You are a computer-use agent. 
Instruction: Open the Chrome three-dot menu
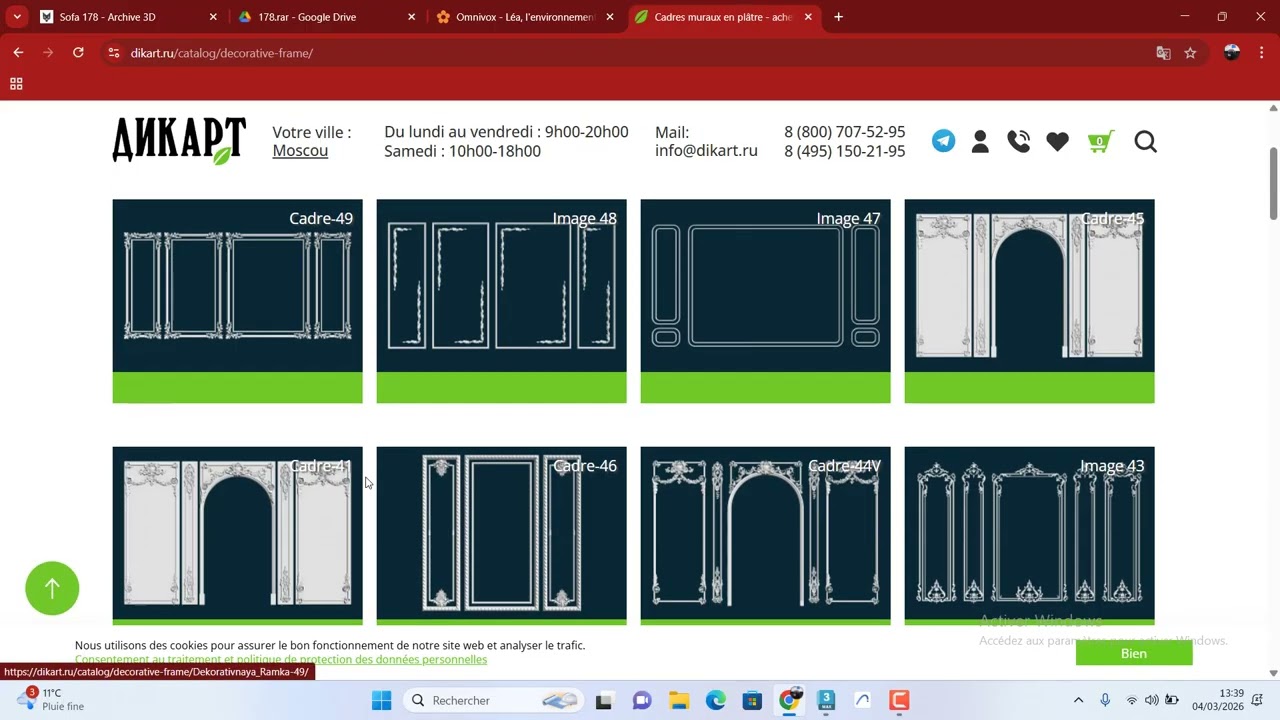[1261, 53]
